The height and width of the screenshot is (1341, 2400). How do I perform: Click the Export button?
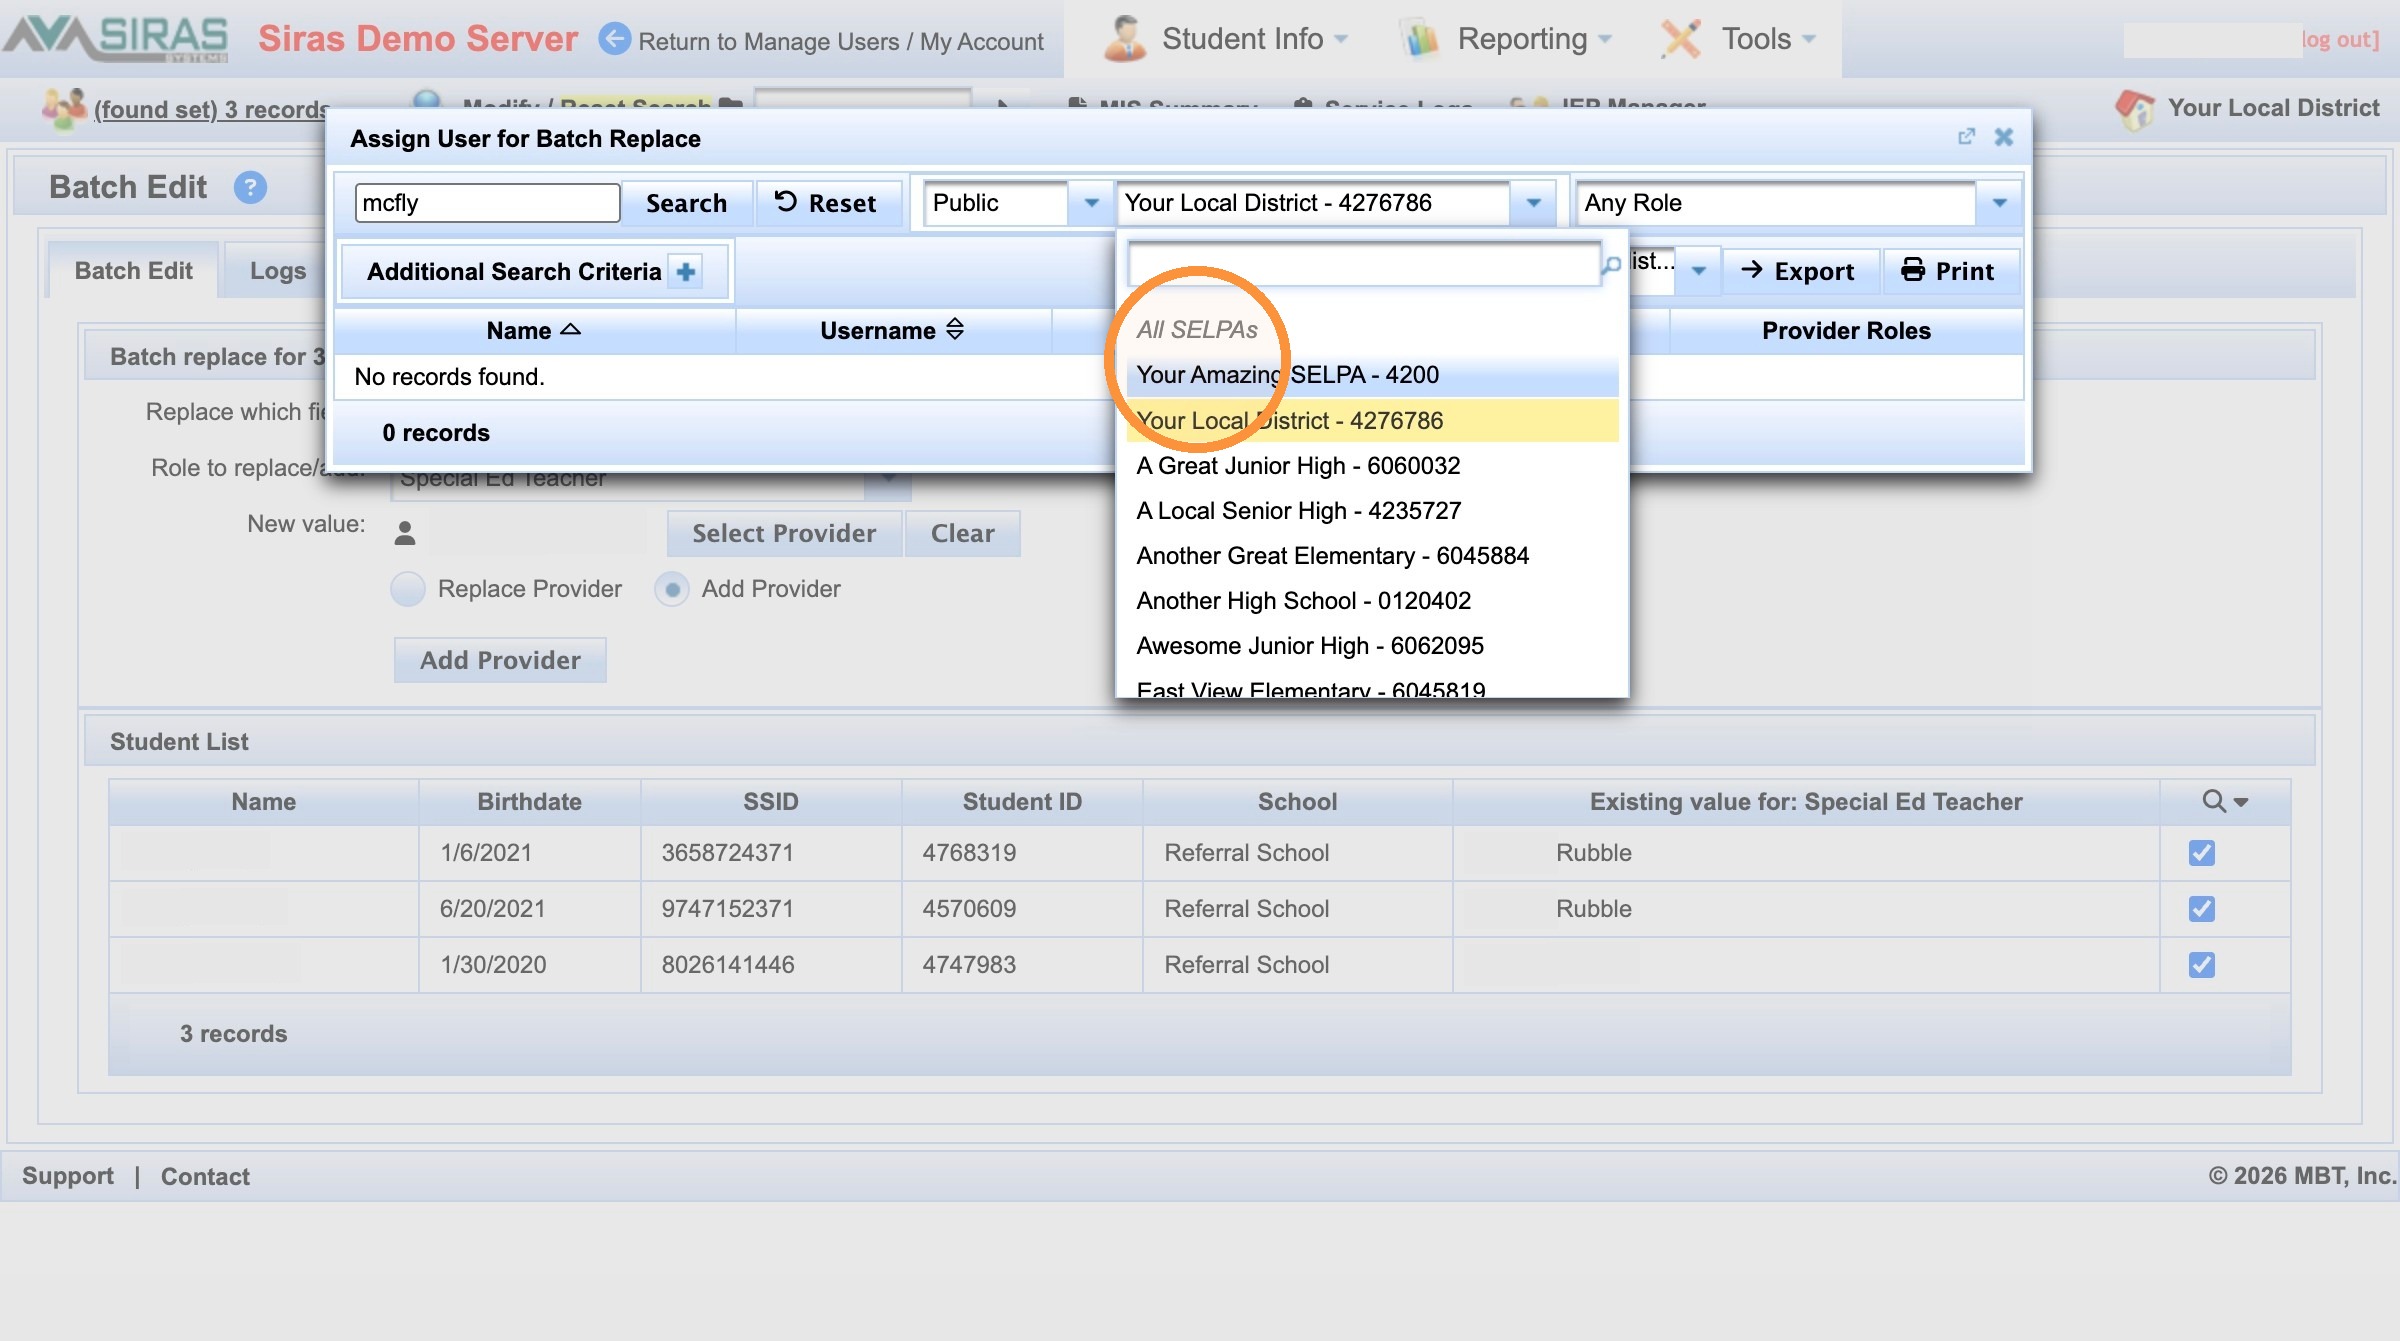(x=1800, y=271)
